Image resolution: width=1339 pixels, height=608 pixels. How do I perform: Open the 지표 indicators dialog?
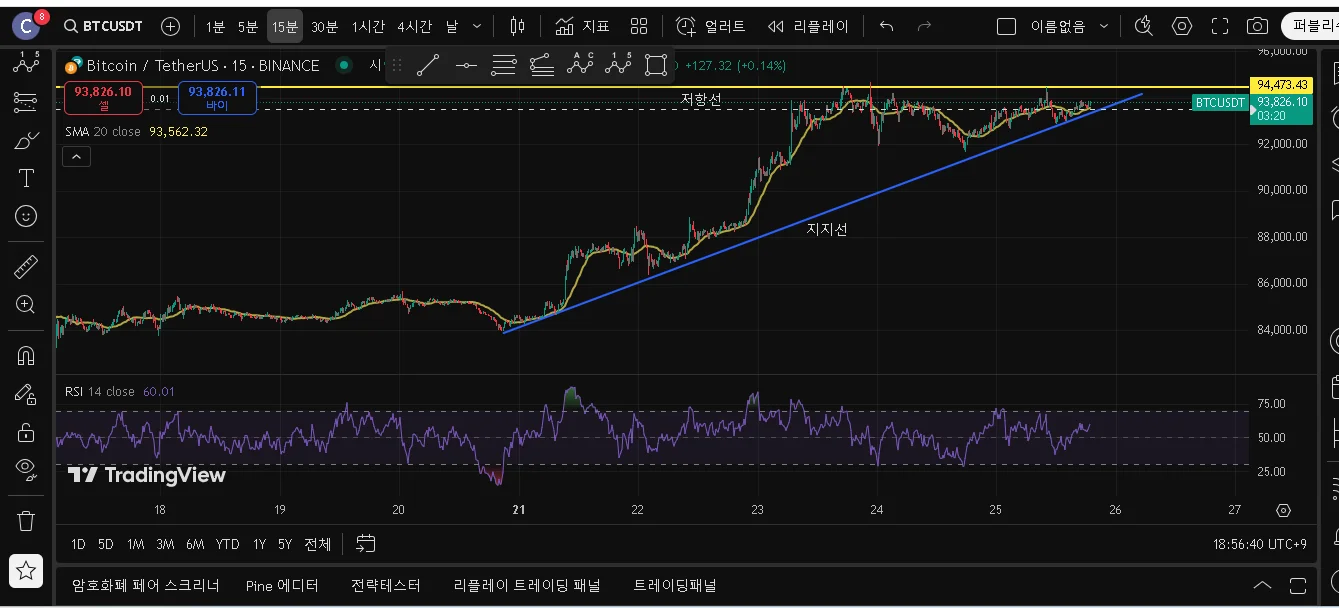click(x=583, y=26)
